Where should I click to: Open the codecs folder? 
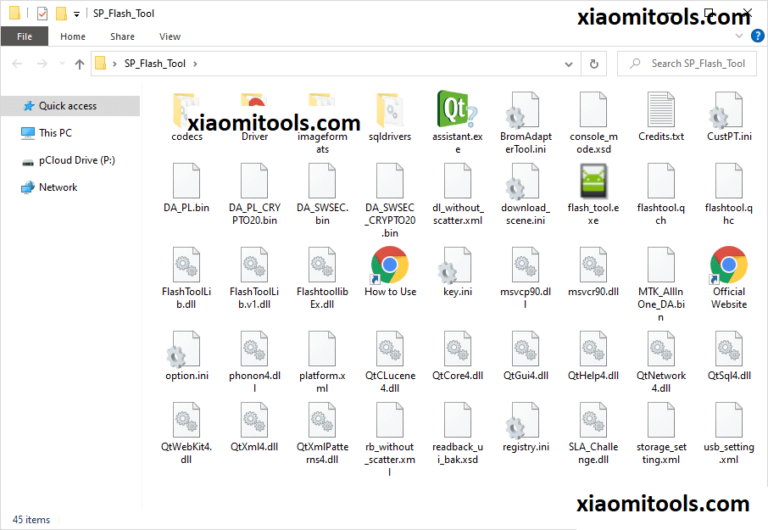[x=187, y=110]
